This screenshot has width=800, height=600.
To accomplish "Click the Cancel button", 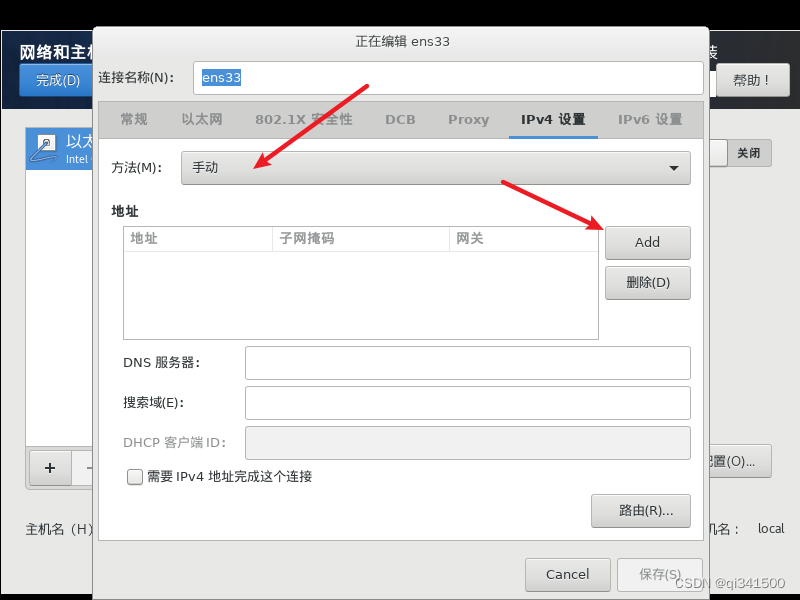I will click(x=567, y=574).
